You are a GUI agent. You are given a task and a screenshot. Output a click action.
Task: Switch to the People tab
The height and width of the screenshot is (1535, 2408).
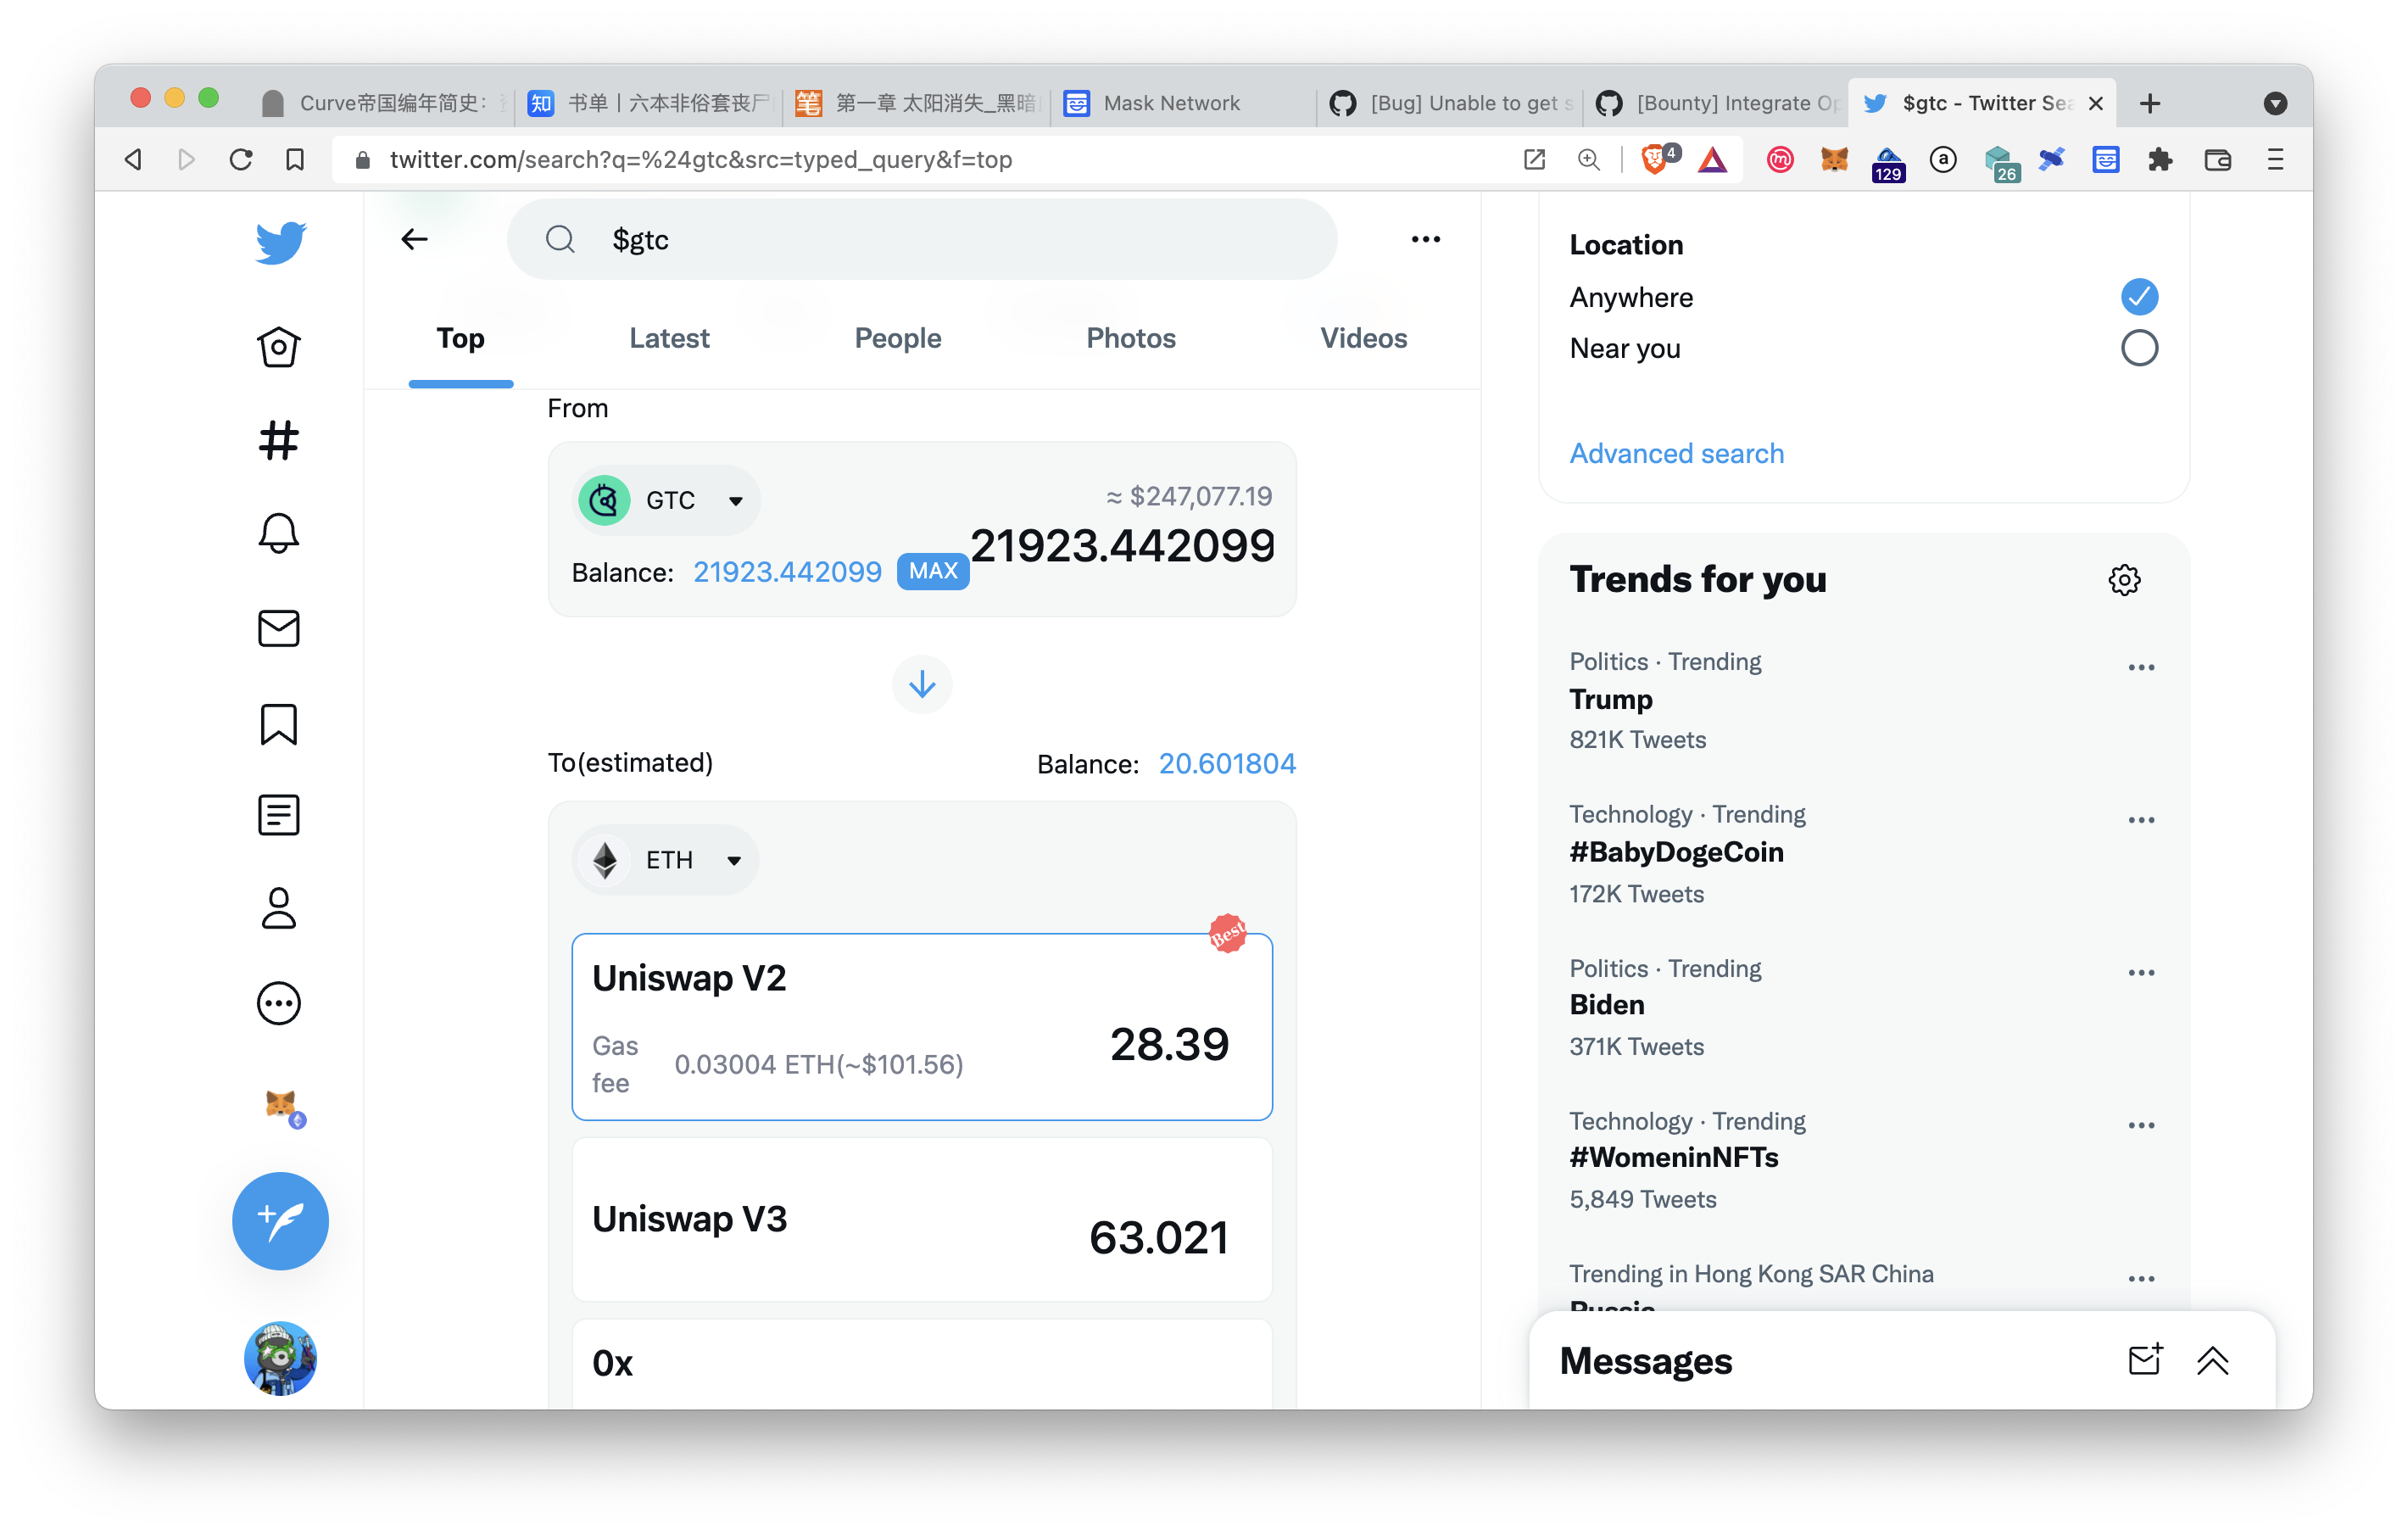pyautogui.click(x=898, y=338)
